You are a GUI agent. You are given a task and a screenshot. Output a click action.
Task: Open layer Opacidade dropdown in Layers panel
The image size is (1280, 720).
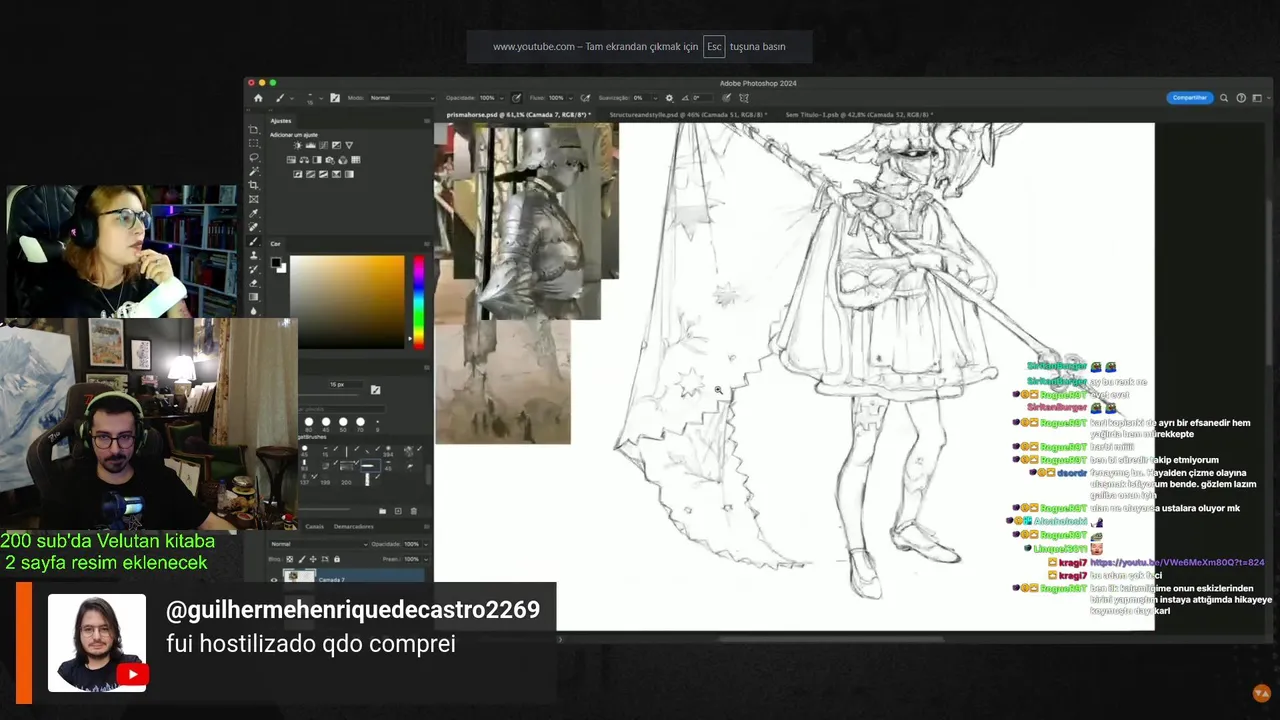point(426,544)
